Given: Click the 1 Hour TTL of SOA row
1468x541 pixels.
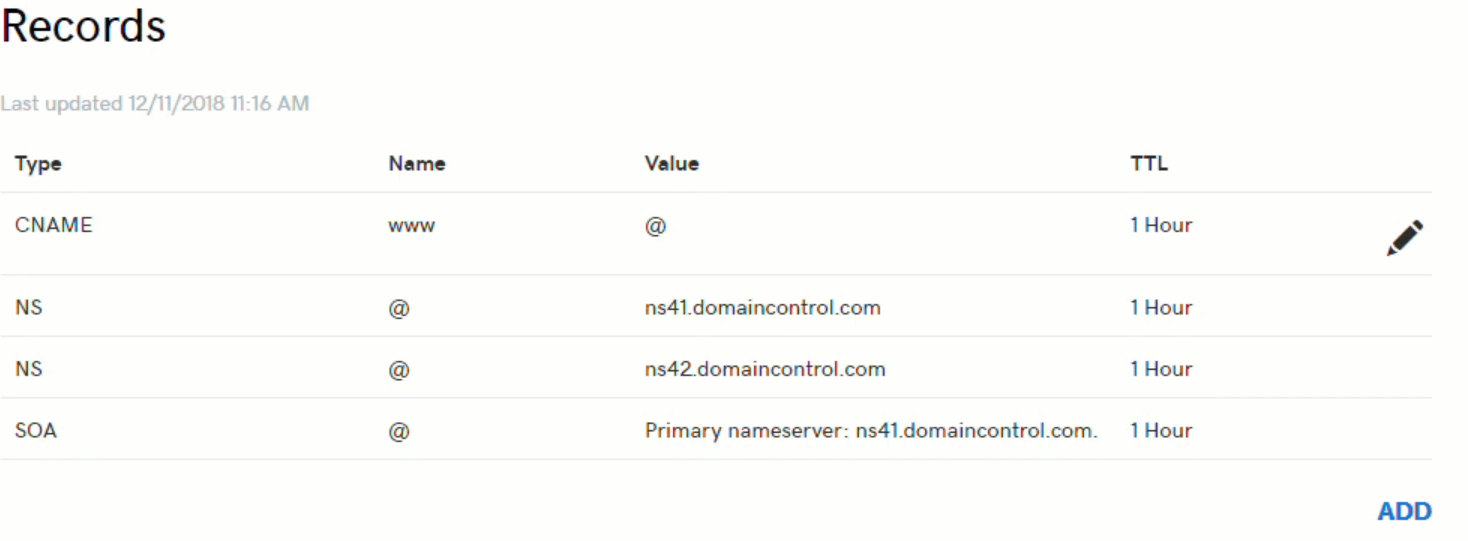Looking at the screenshot, I should click(x=1161, y=431).
